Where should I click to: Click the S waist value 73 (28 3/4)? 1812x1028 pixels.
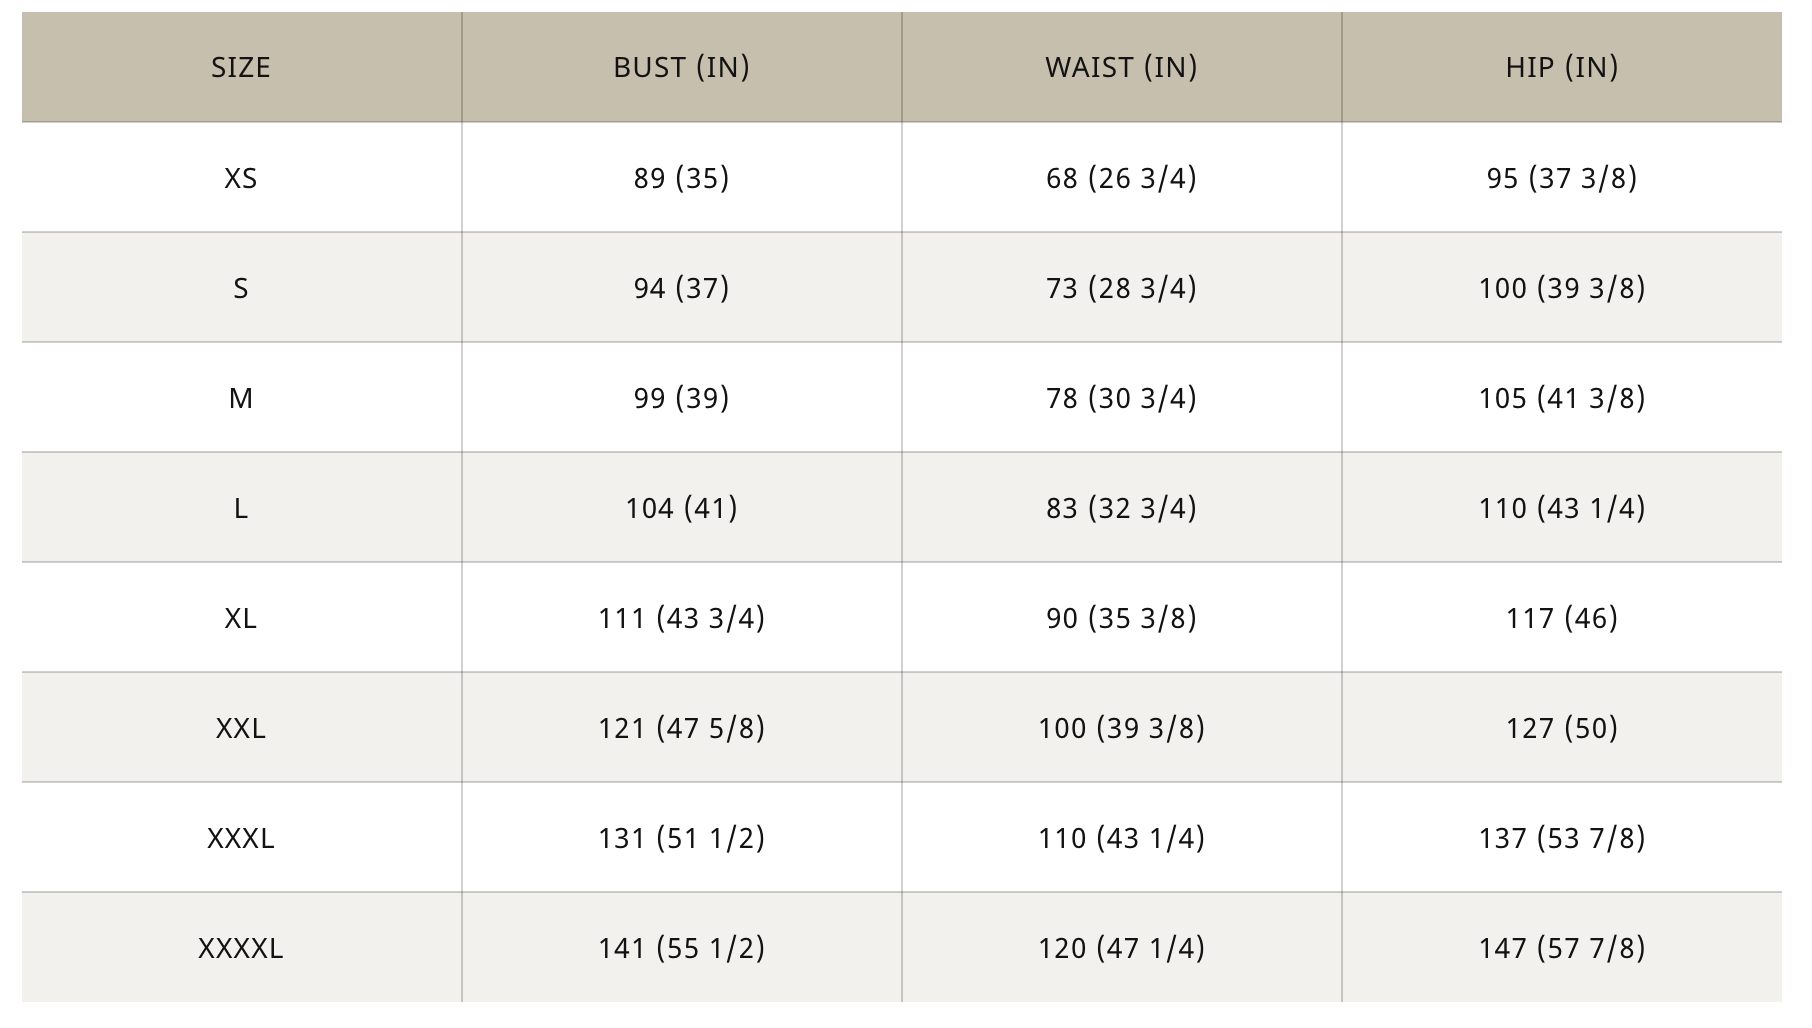pos(1121,288)
